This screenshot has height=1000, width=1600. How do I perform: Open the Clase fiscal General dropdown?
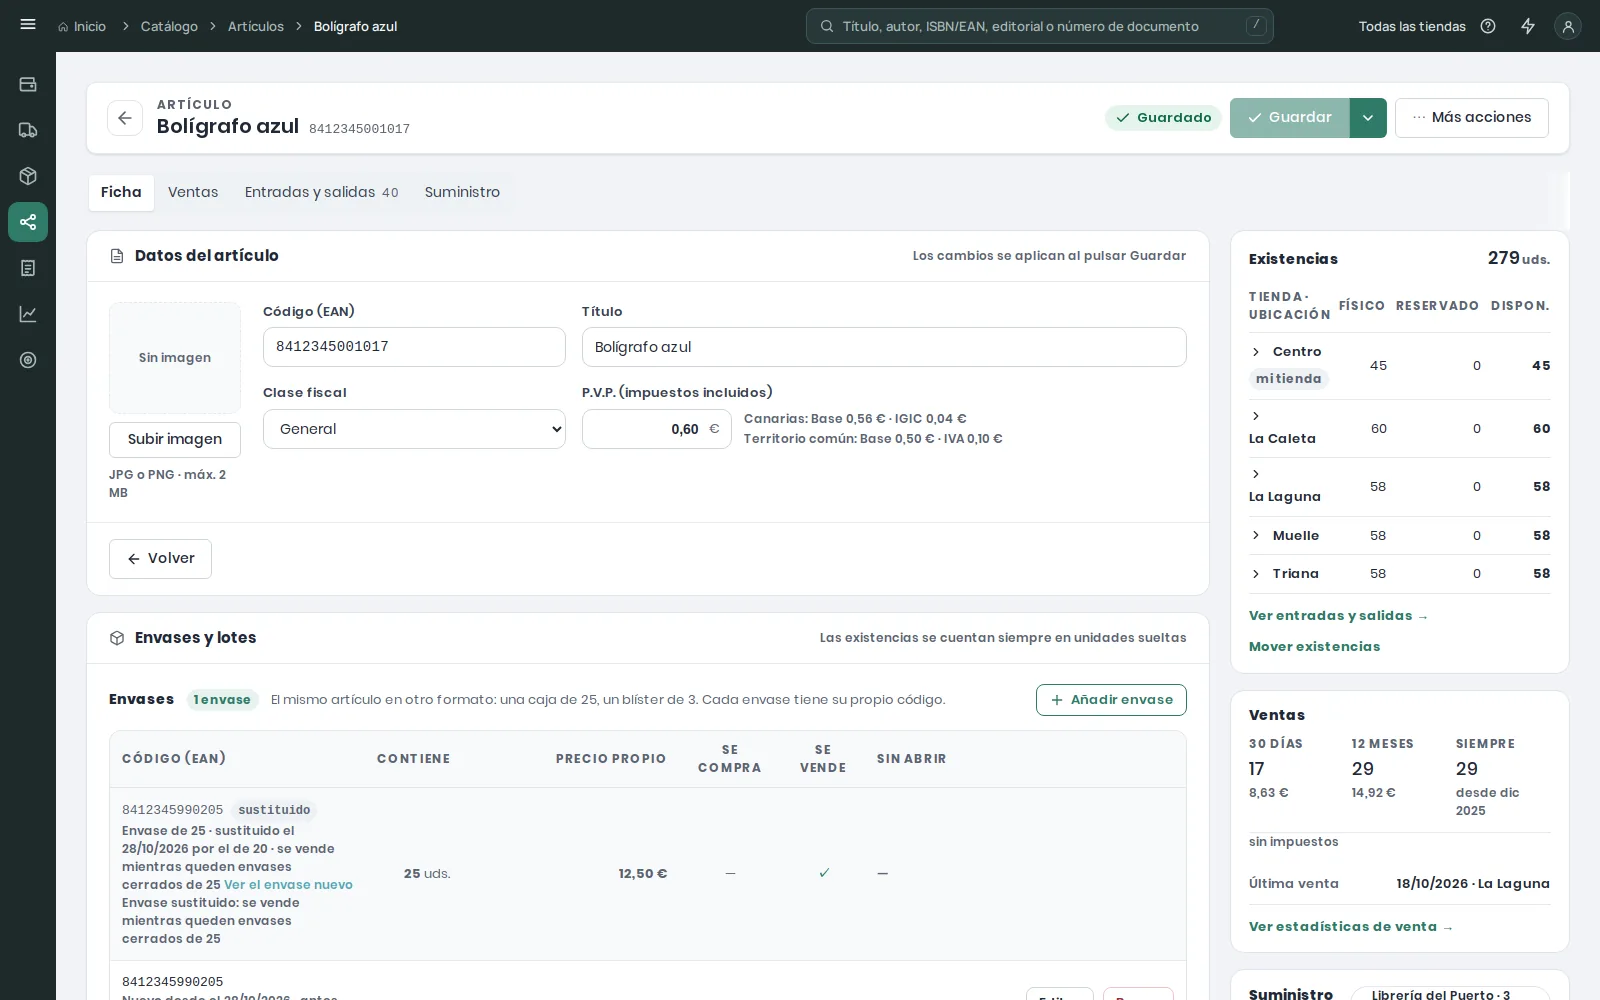click(x=414, y=429)
